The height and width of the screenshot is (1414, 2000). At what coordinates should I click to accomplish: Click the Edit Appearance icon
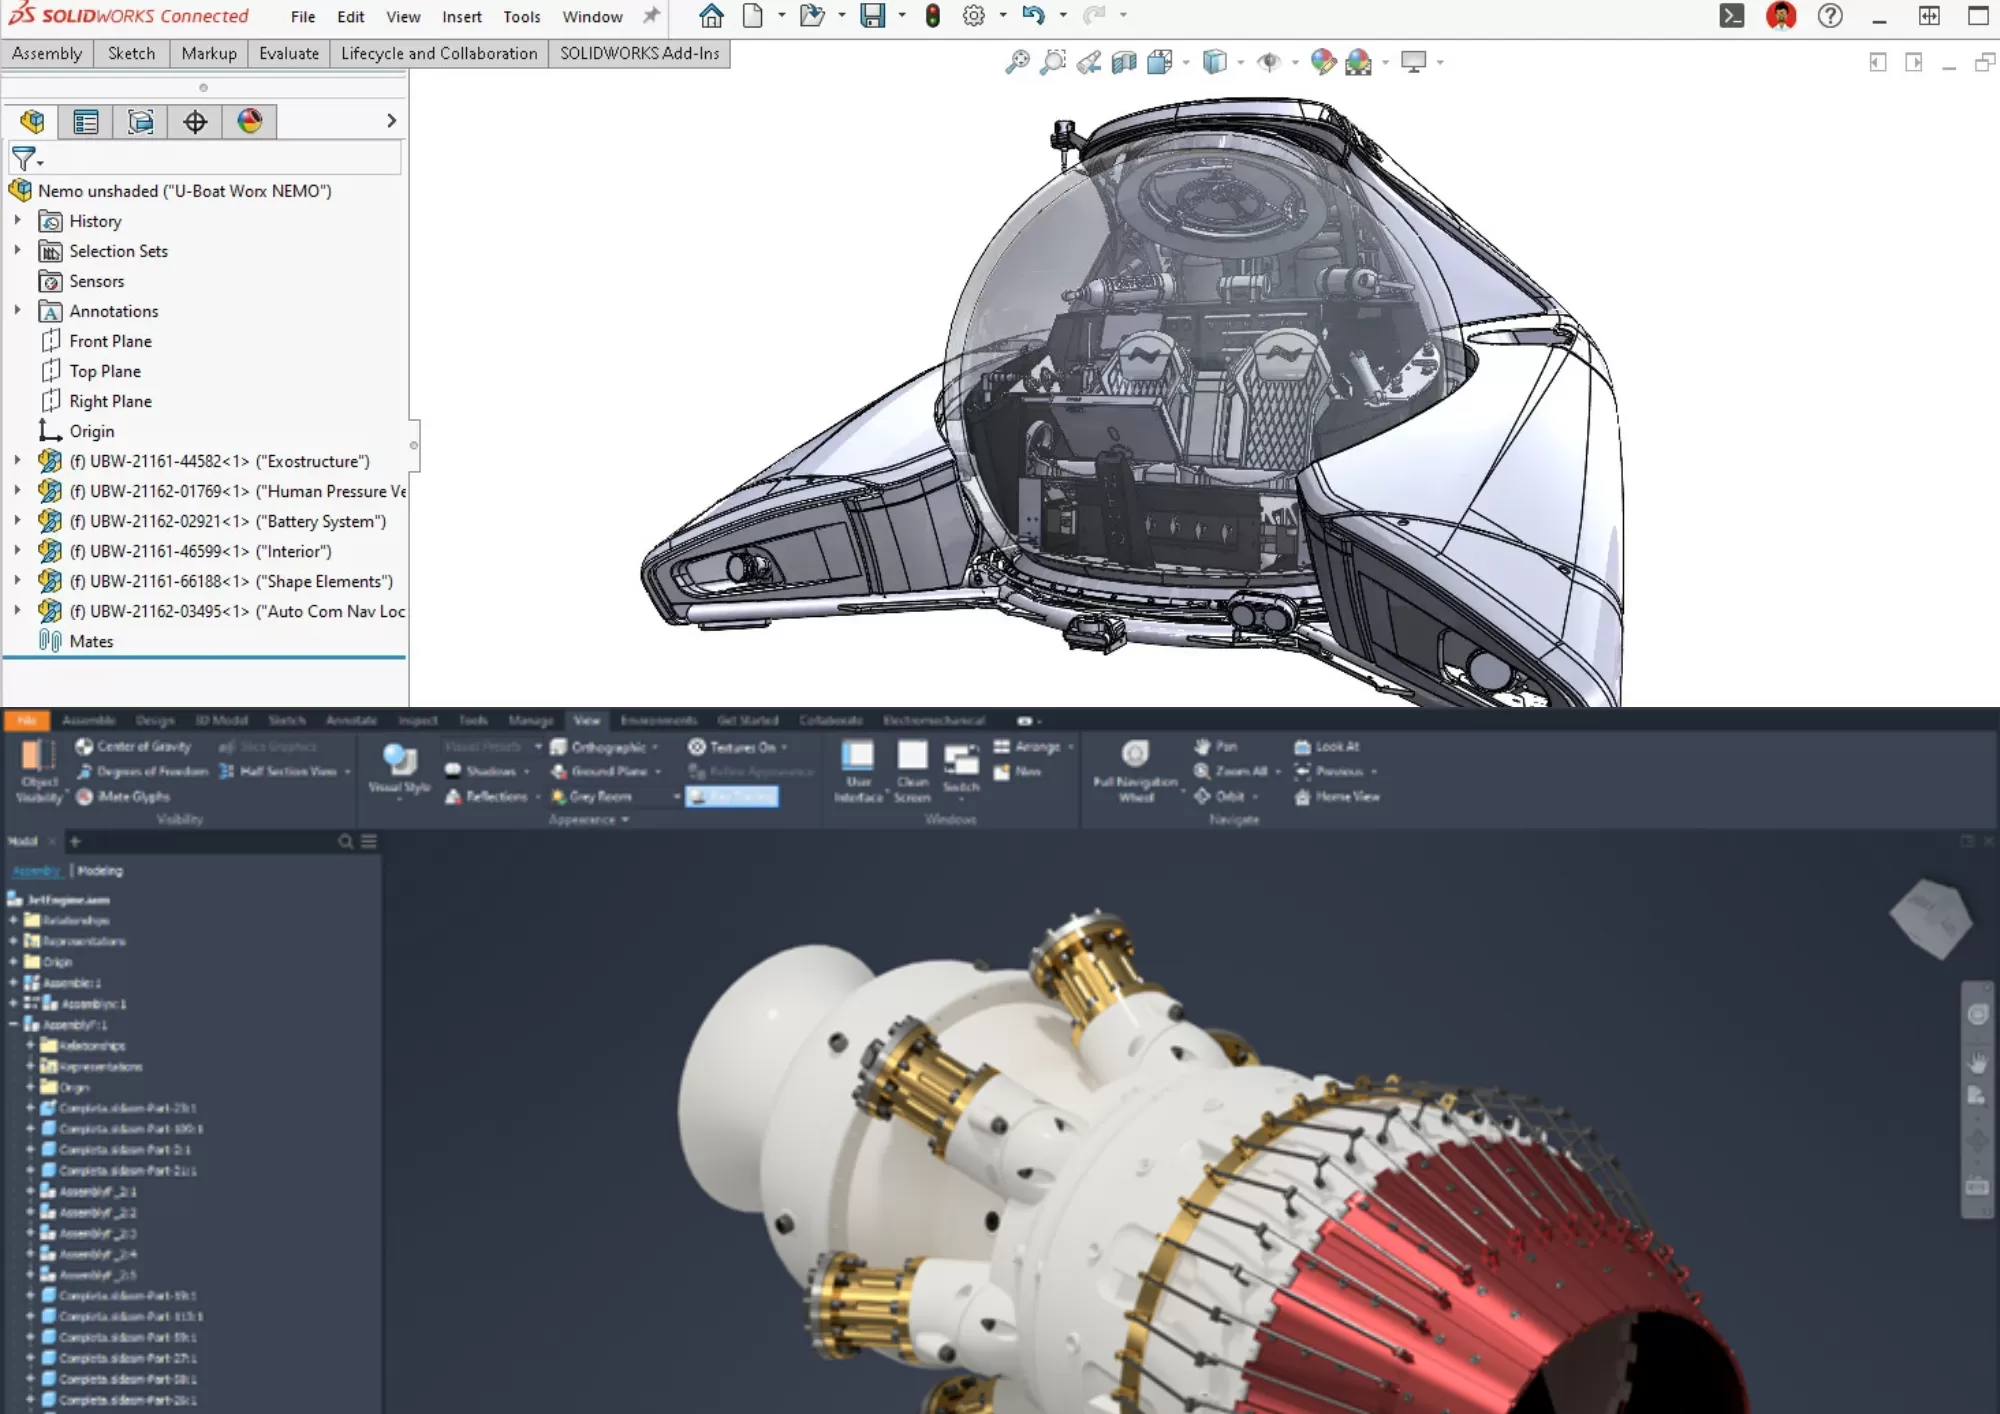coord(1322,62)
